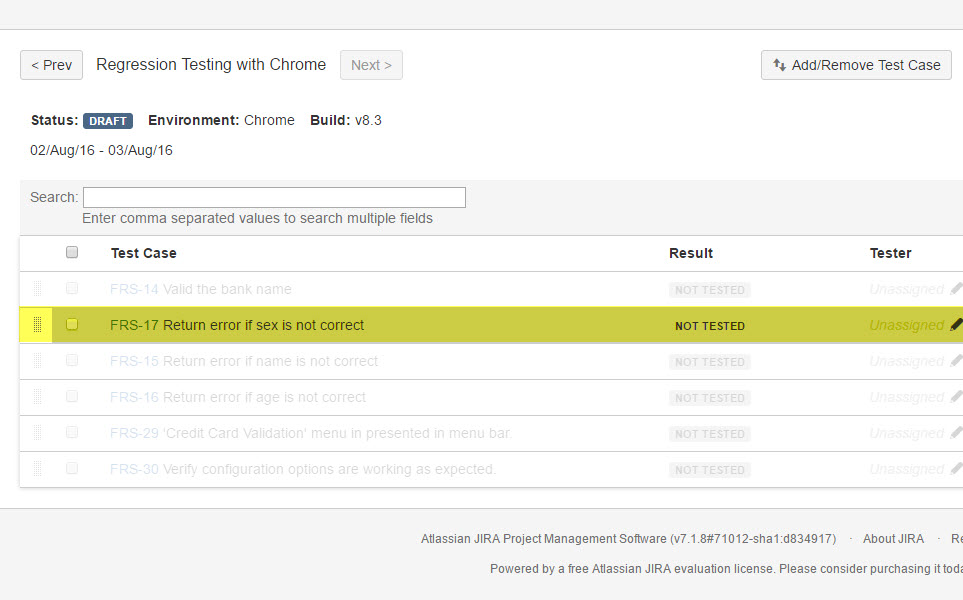
Task: Sort by the Test Case column header
Action: (x=143, y=254)
